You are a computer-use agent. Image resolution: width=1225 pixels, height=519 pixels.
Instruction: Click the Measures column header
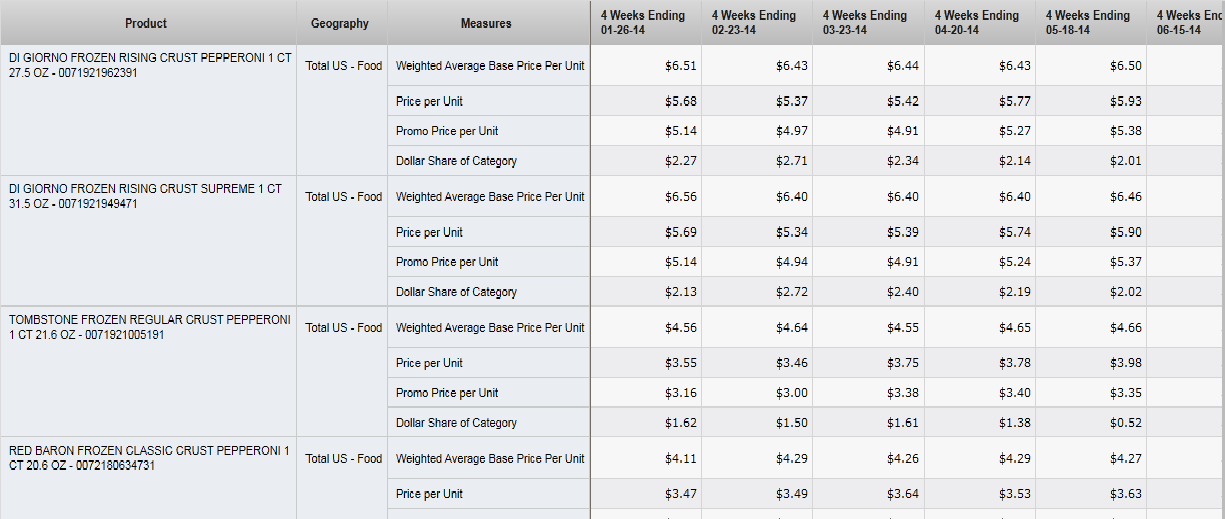click(x=486, y=23)
